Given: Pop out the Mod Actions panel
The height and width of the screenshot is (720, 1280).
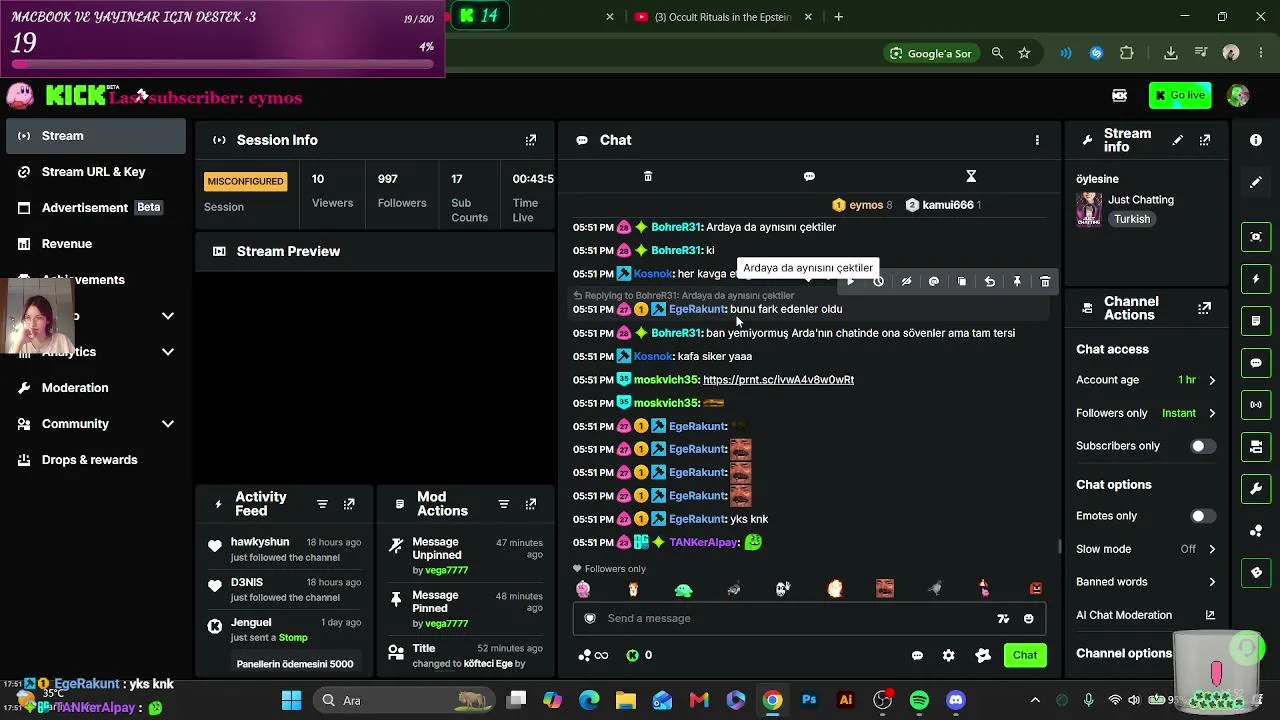Looking at the screenshot, I should coord(531,504).
